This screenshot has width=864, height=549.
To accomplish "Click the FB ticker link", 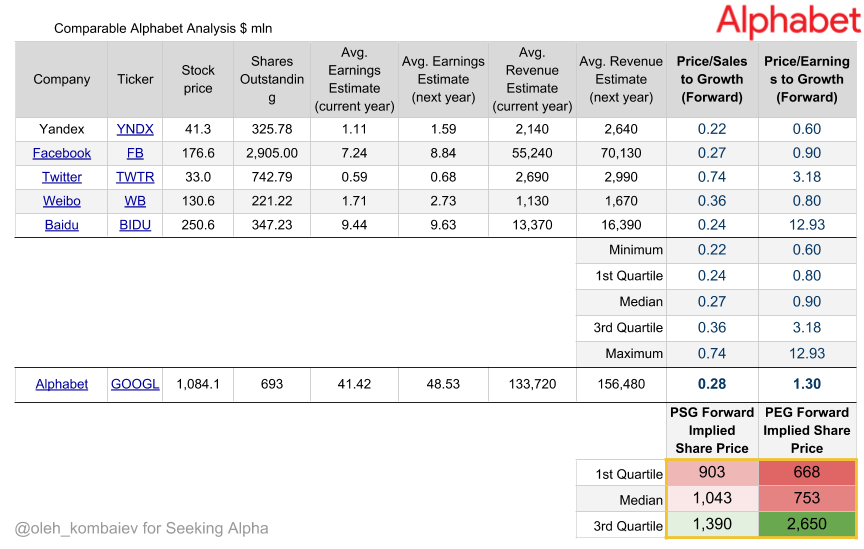I will [135, 153].
